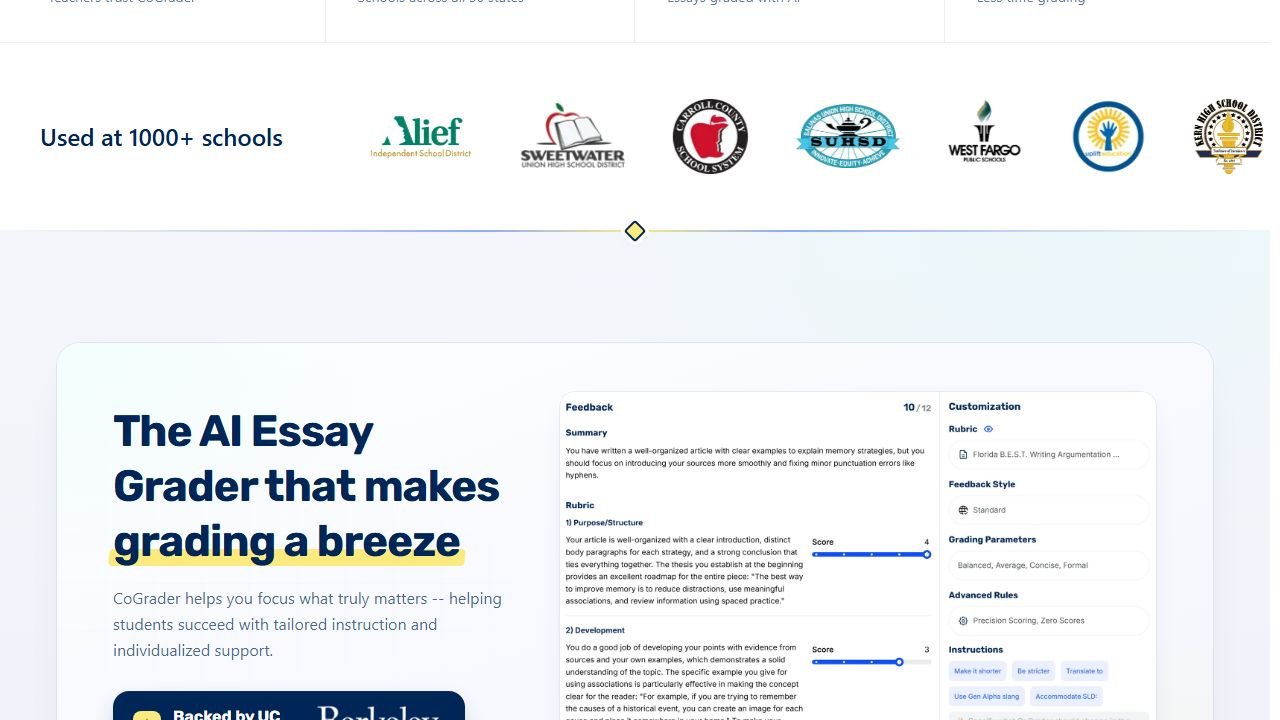Click the West Fargo Public Schools logo

coord(984,131)
